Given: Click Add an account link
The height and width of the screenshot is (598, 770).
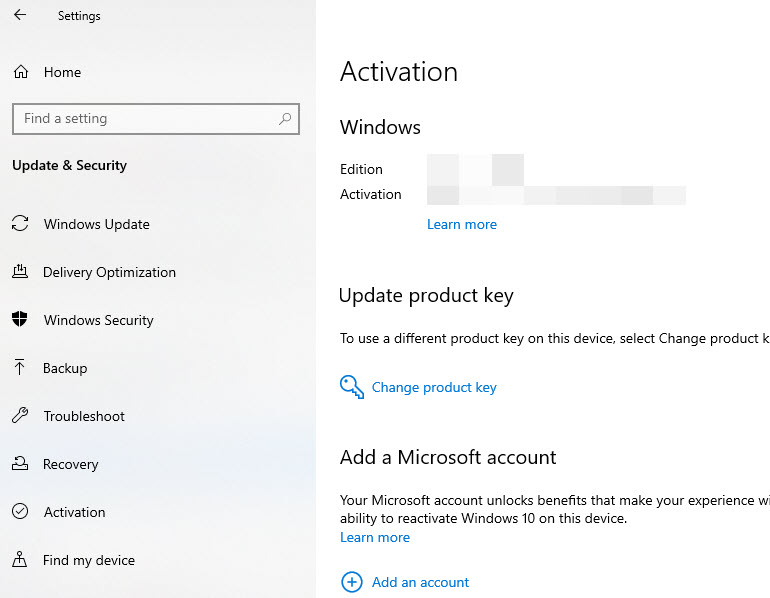Looking at the screenshot, I should click(x=420, y=582).
